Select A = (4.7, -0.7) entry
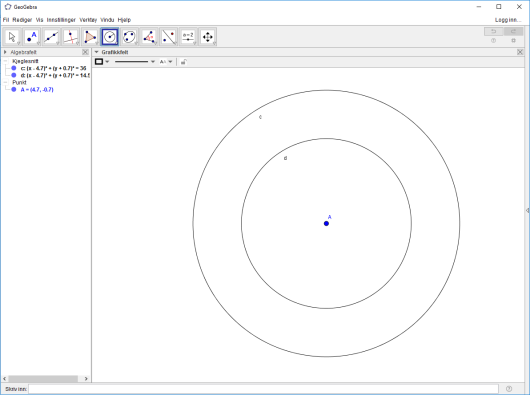Viewport: 530px width, 395px height. pos(37,90)
